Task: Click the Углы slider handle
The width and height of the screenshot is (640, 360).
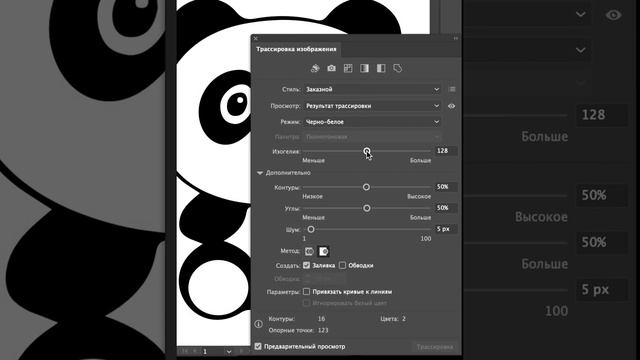Action: (367, 208)
